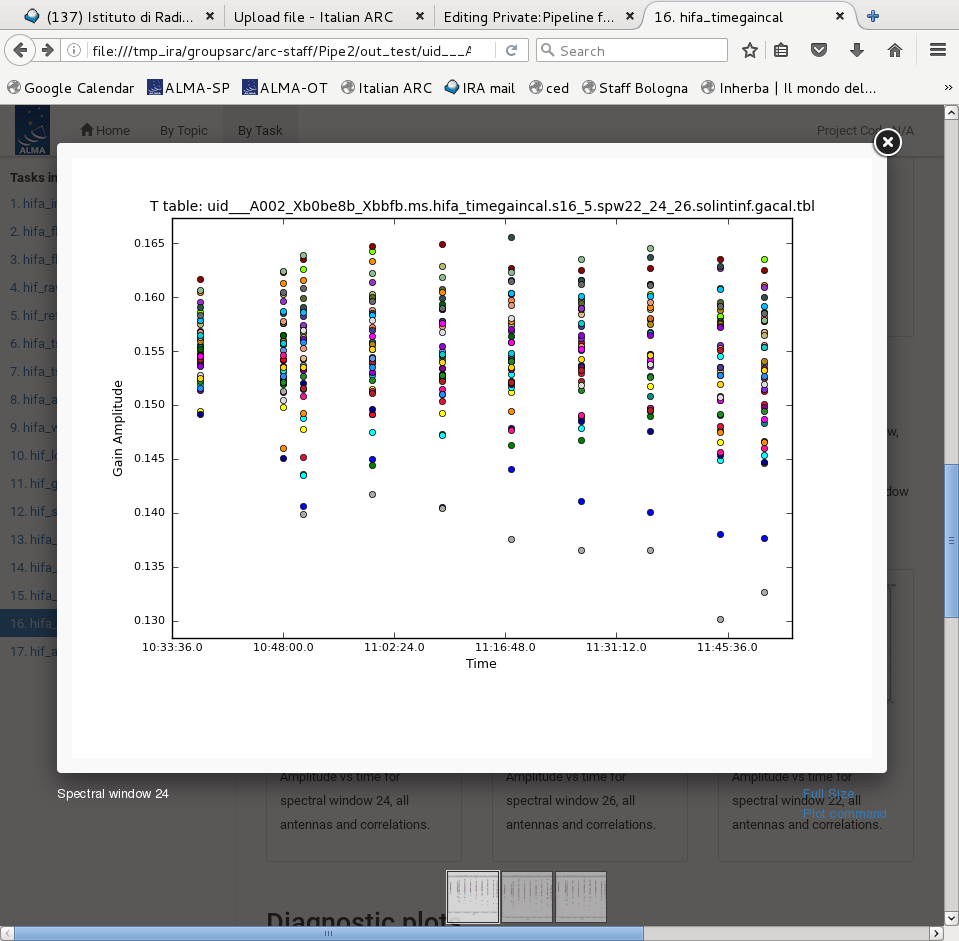The width and height of the screenshot is (959, 941).
Task: Close the Upload file tab
Action: point(420,17)
